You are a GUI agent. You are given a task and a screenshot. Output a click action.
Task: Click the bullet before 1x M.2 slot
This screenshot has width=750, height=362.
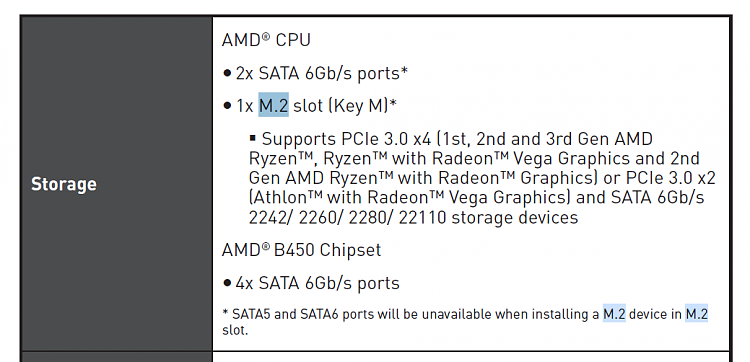227,106
